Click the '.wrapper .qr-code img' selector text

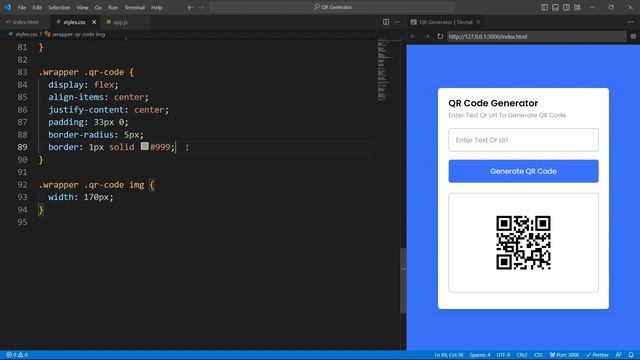coord(91,185)
